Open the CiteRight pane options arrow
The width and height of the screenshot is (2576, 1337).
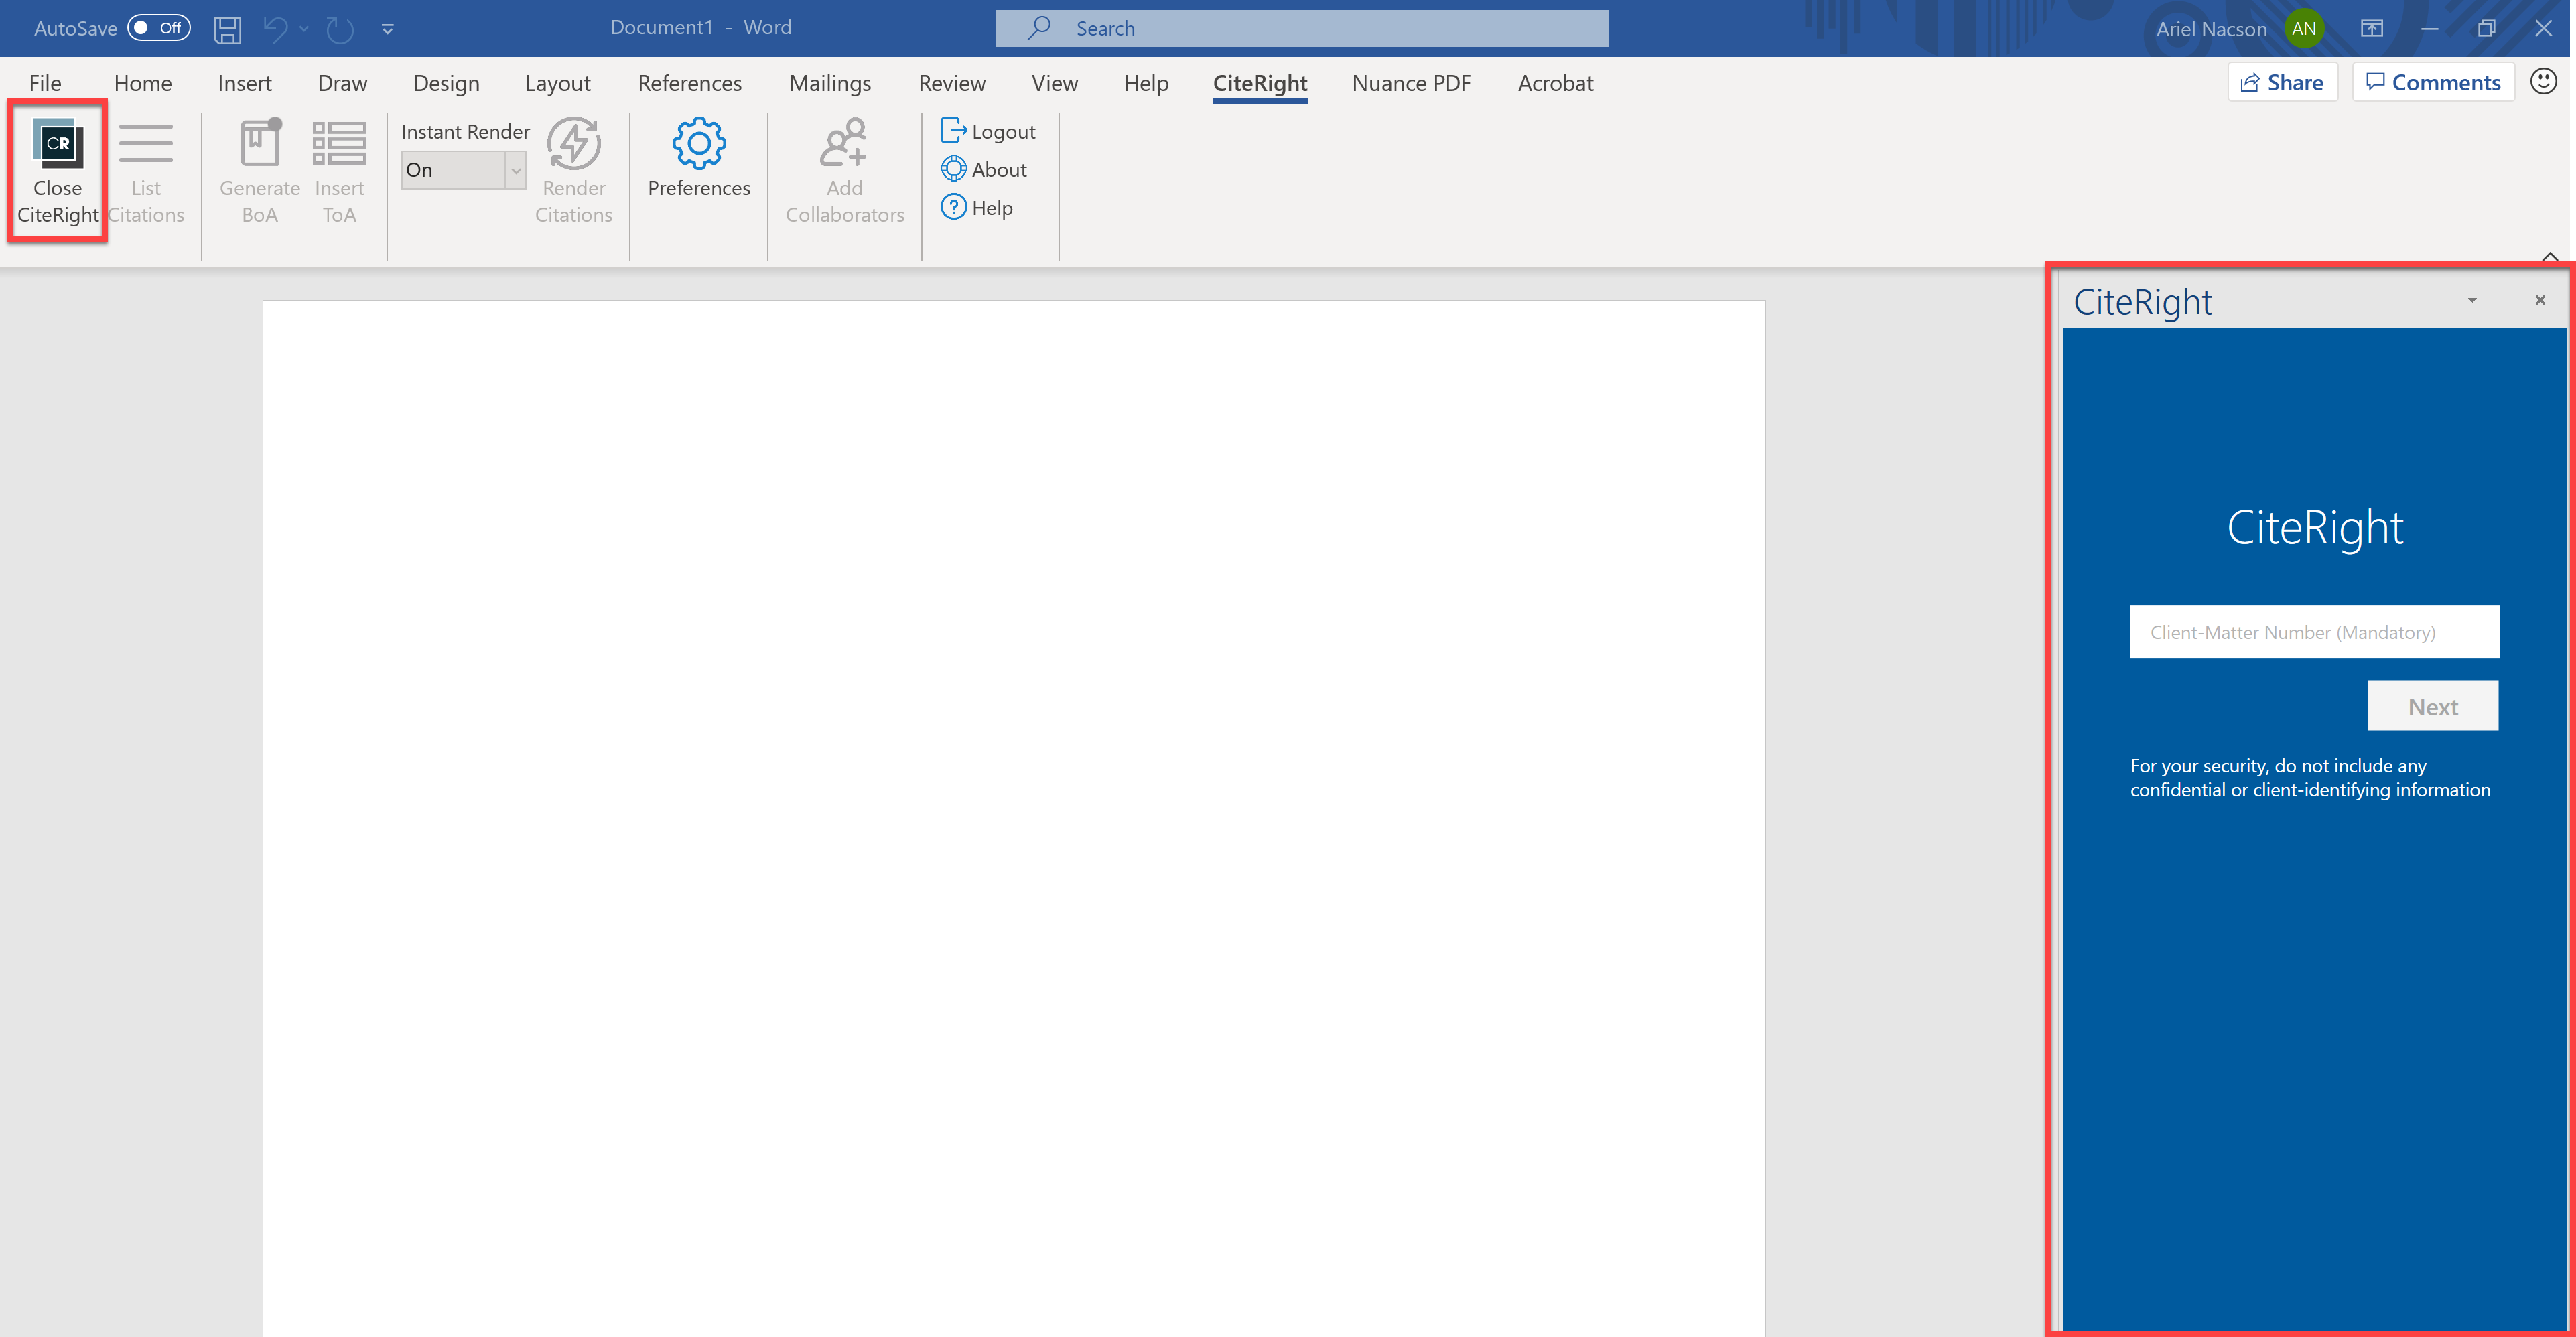2472,300
